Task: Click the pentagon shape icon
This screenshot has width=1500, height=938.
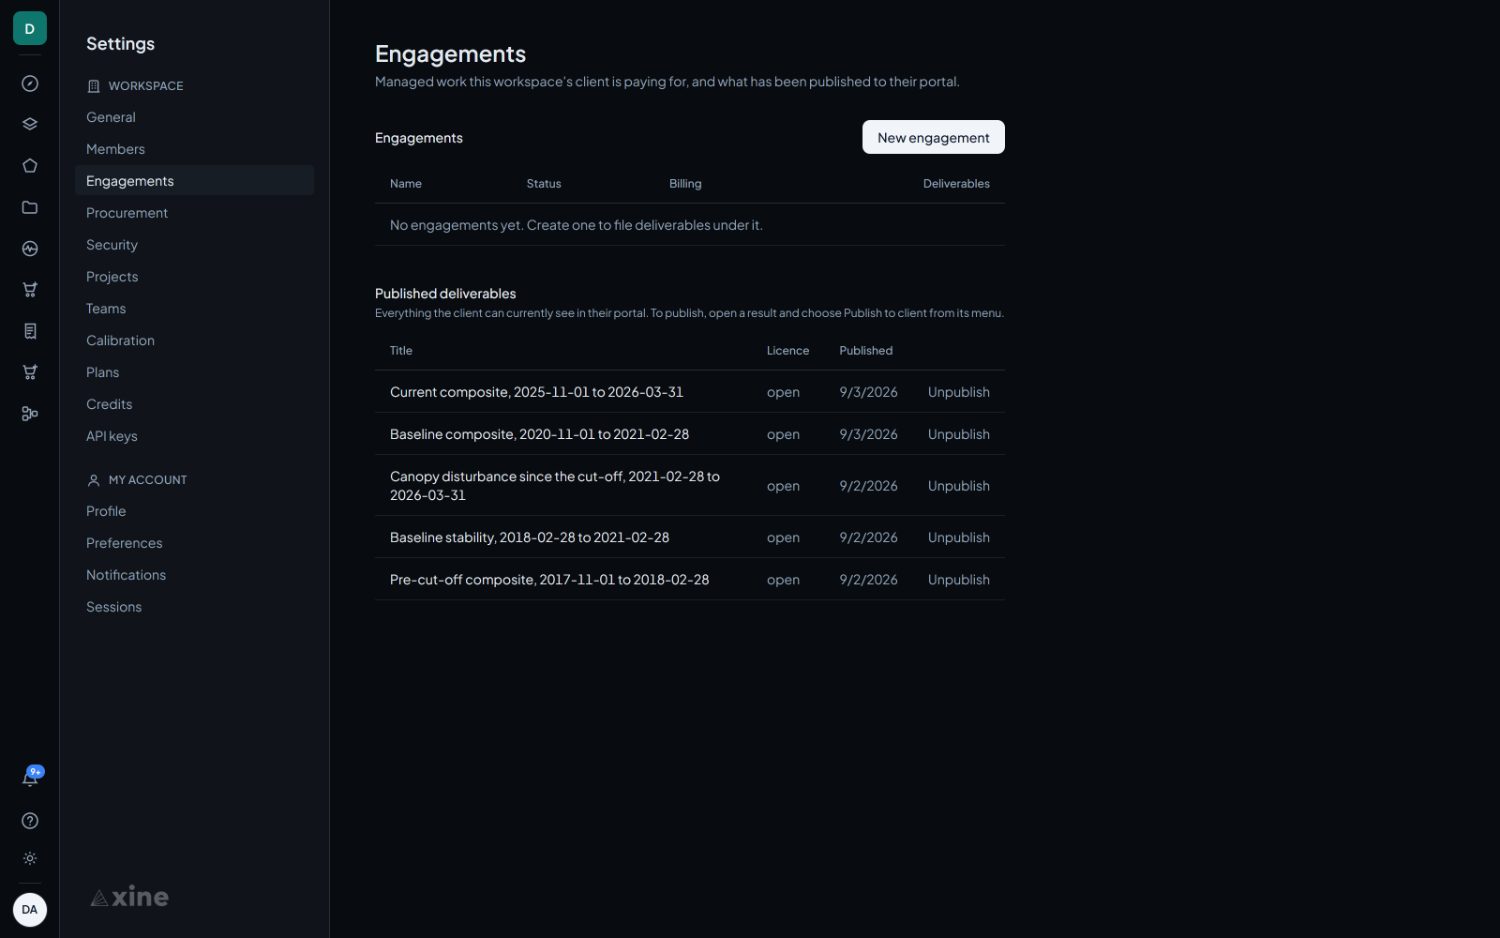Action: coord(30,166)
